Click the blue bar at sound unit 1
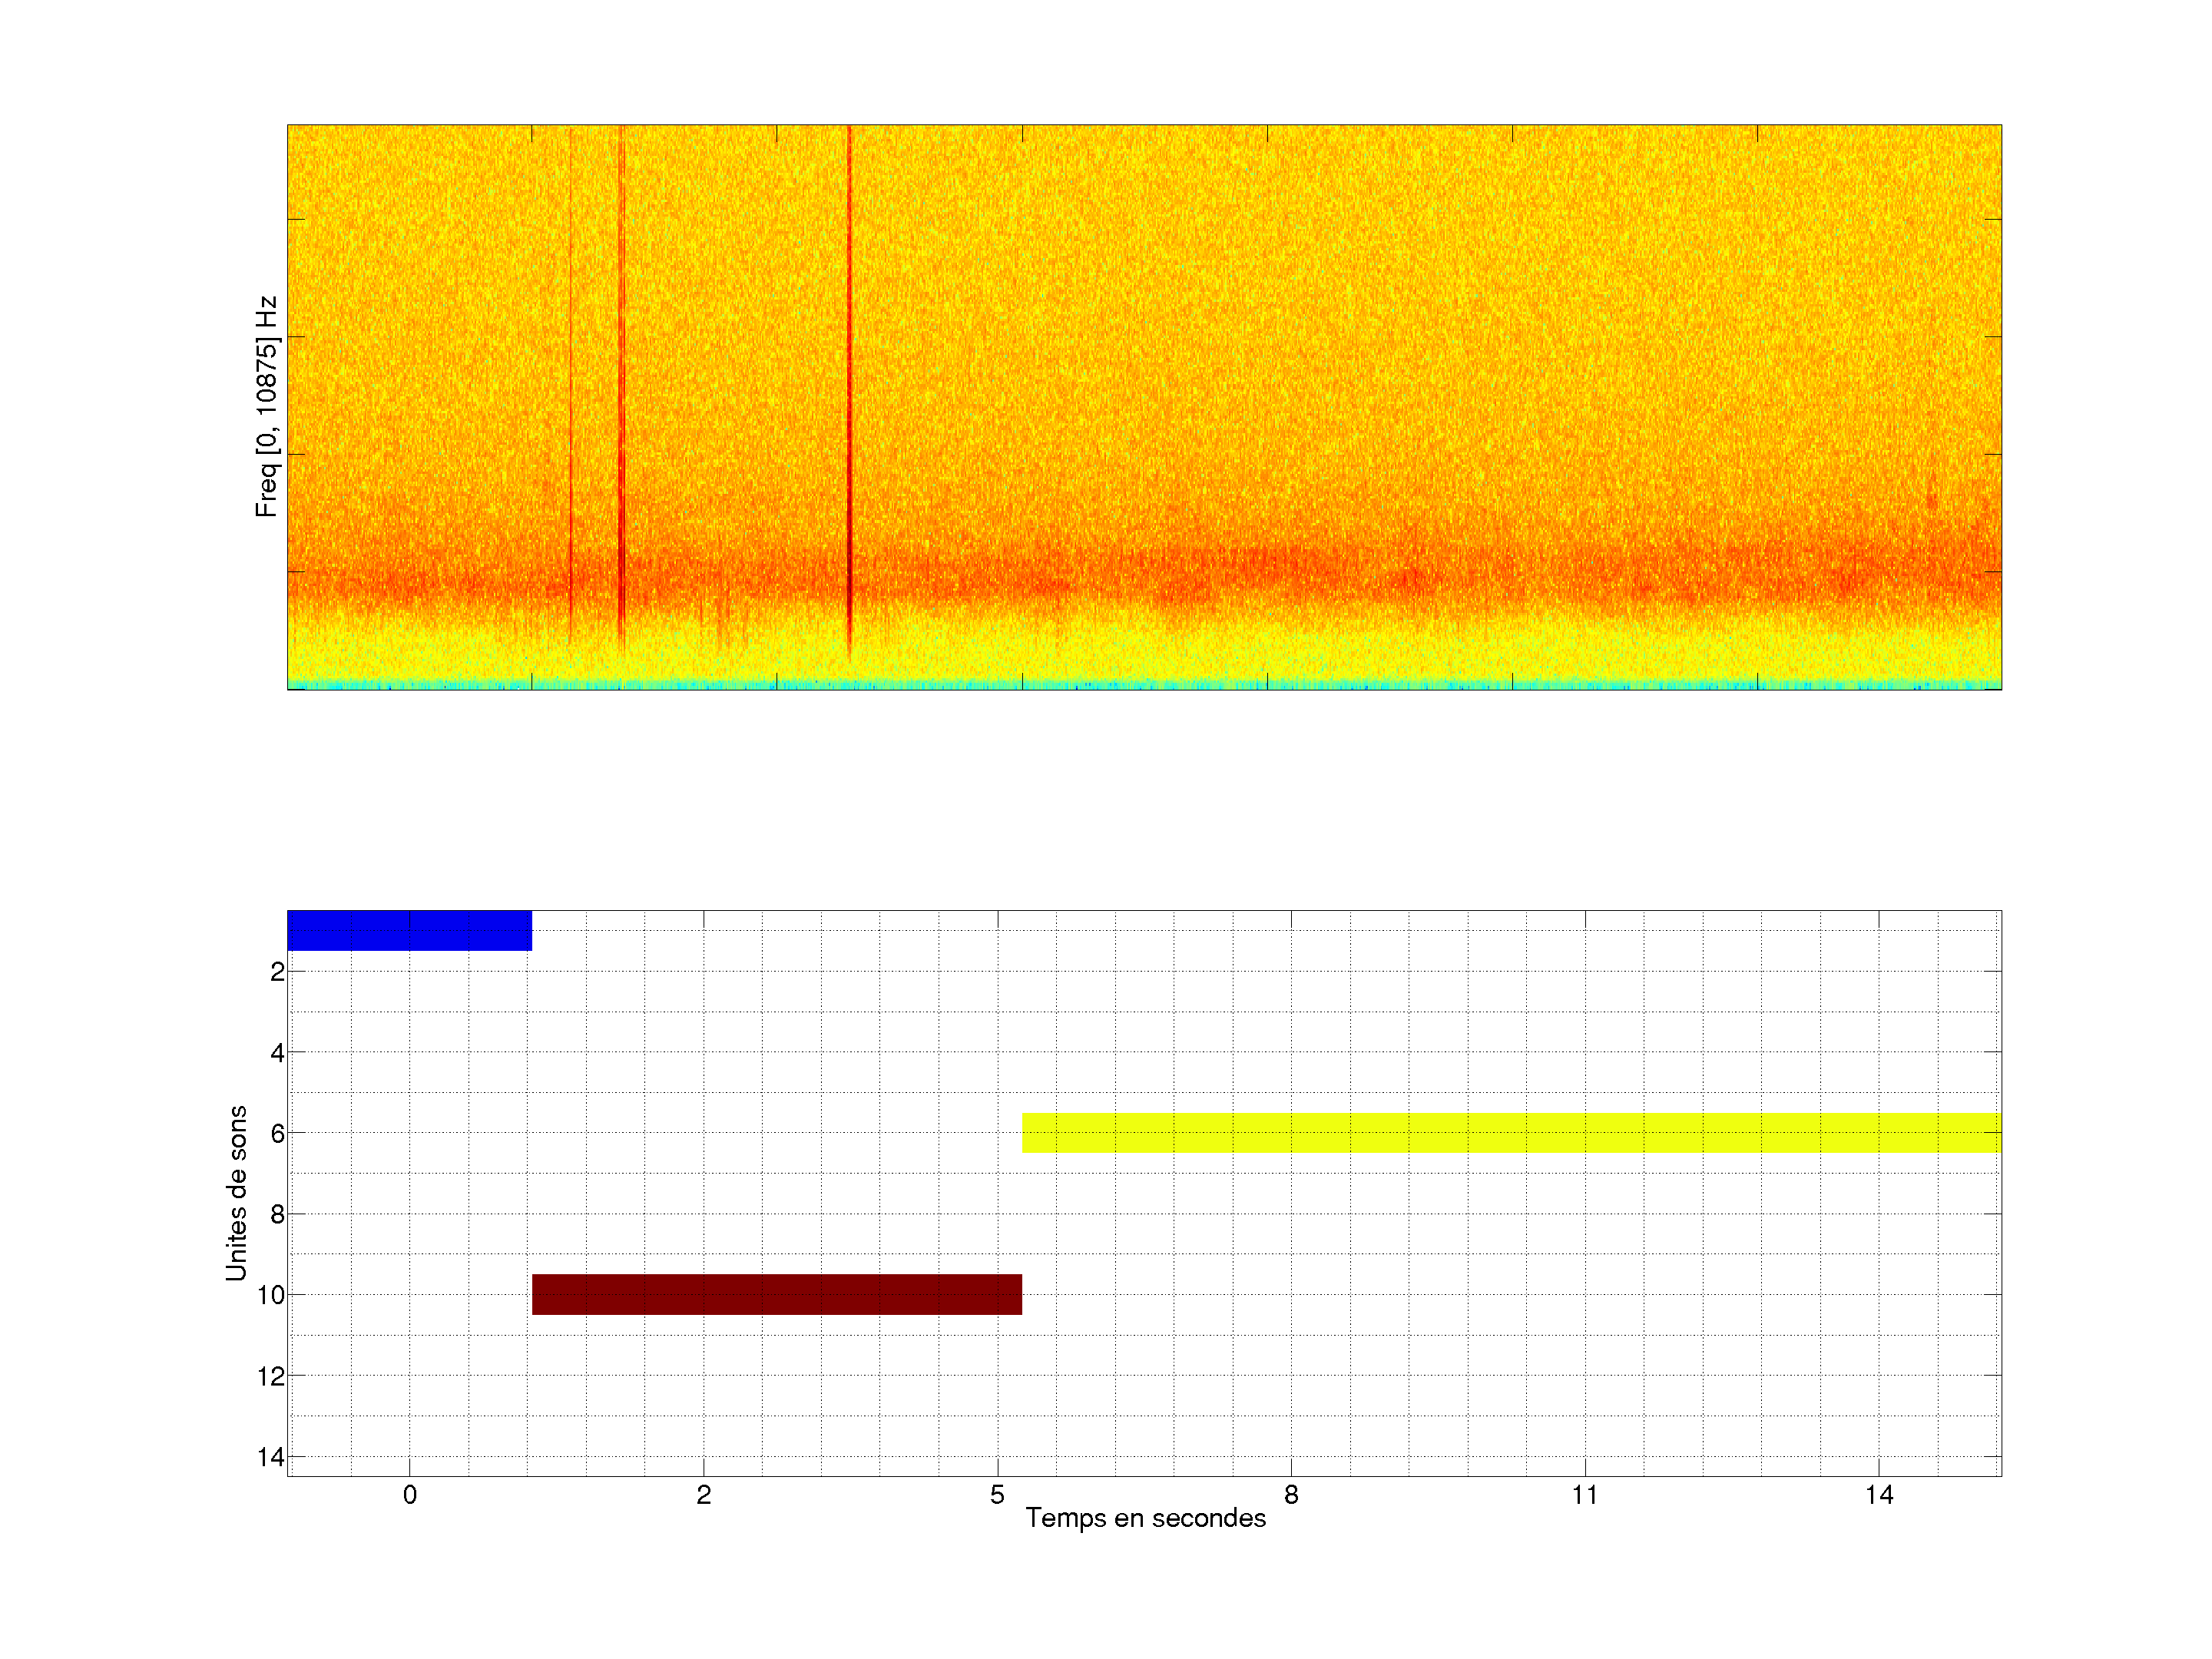2212x1659 pixels. coord(409,930)
